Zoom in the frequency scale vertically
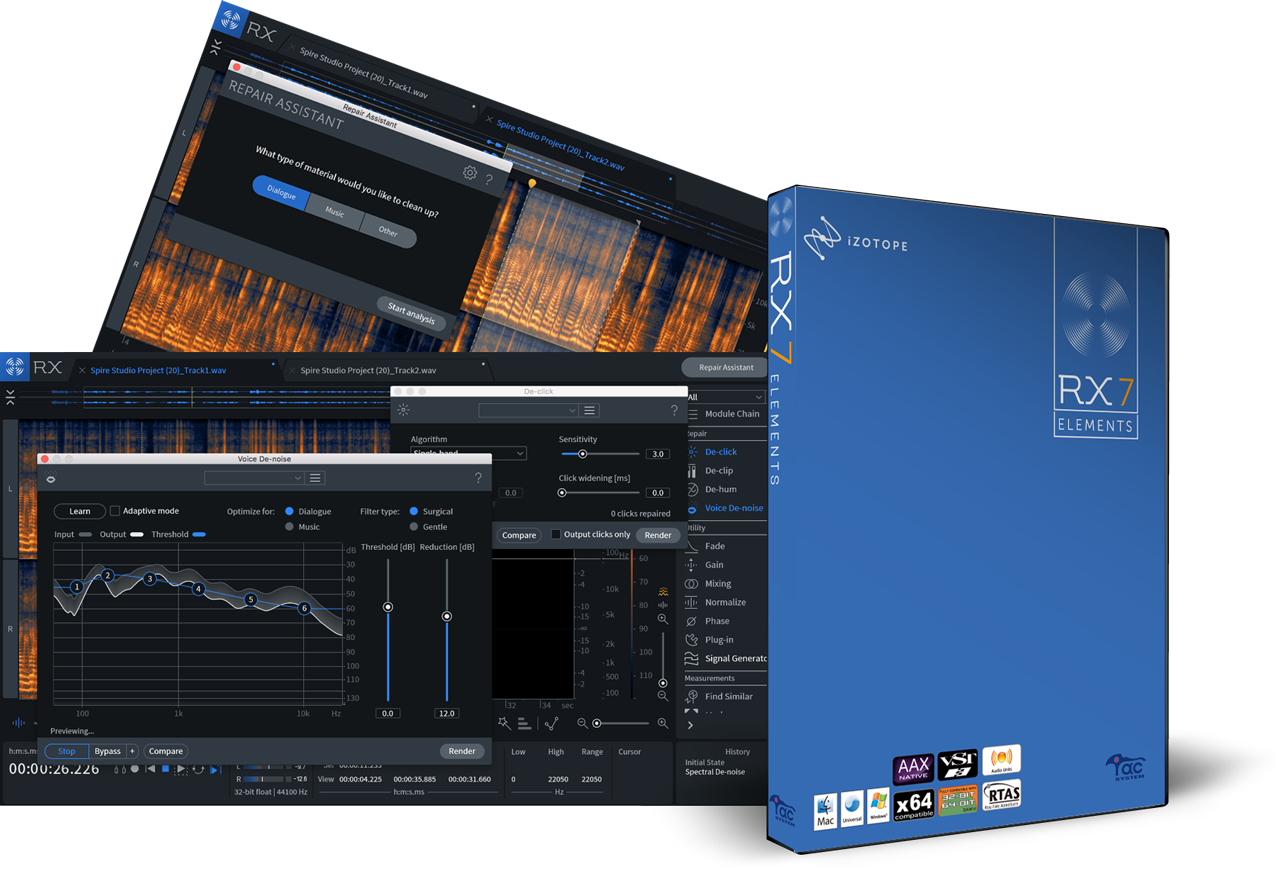Image resolution: width=1280 pixels, height=870 pixels. [x=663, y=620]
